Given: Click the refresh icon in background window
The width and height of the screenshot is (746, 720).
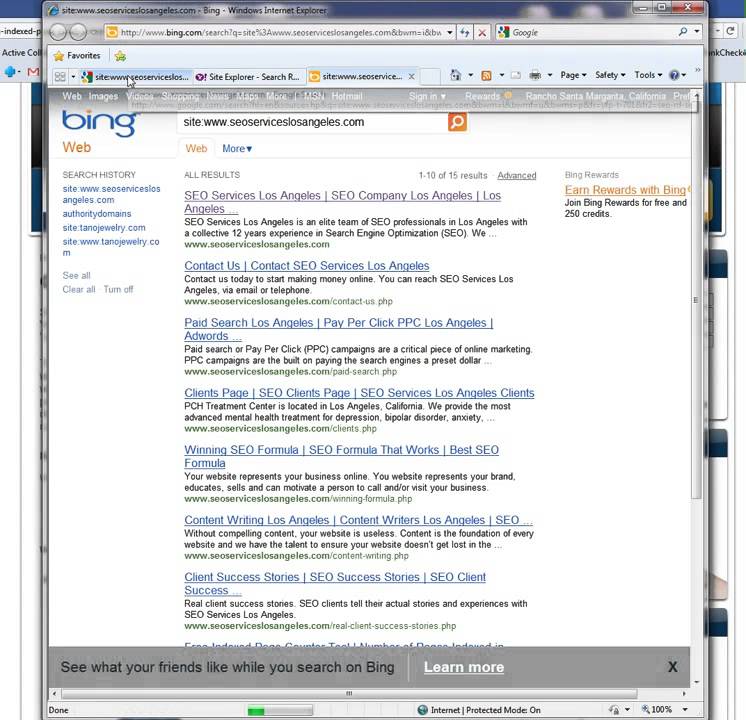Looking at the screenshot, I should pos(730,31).
